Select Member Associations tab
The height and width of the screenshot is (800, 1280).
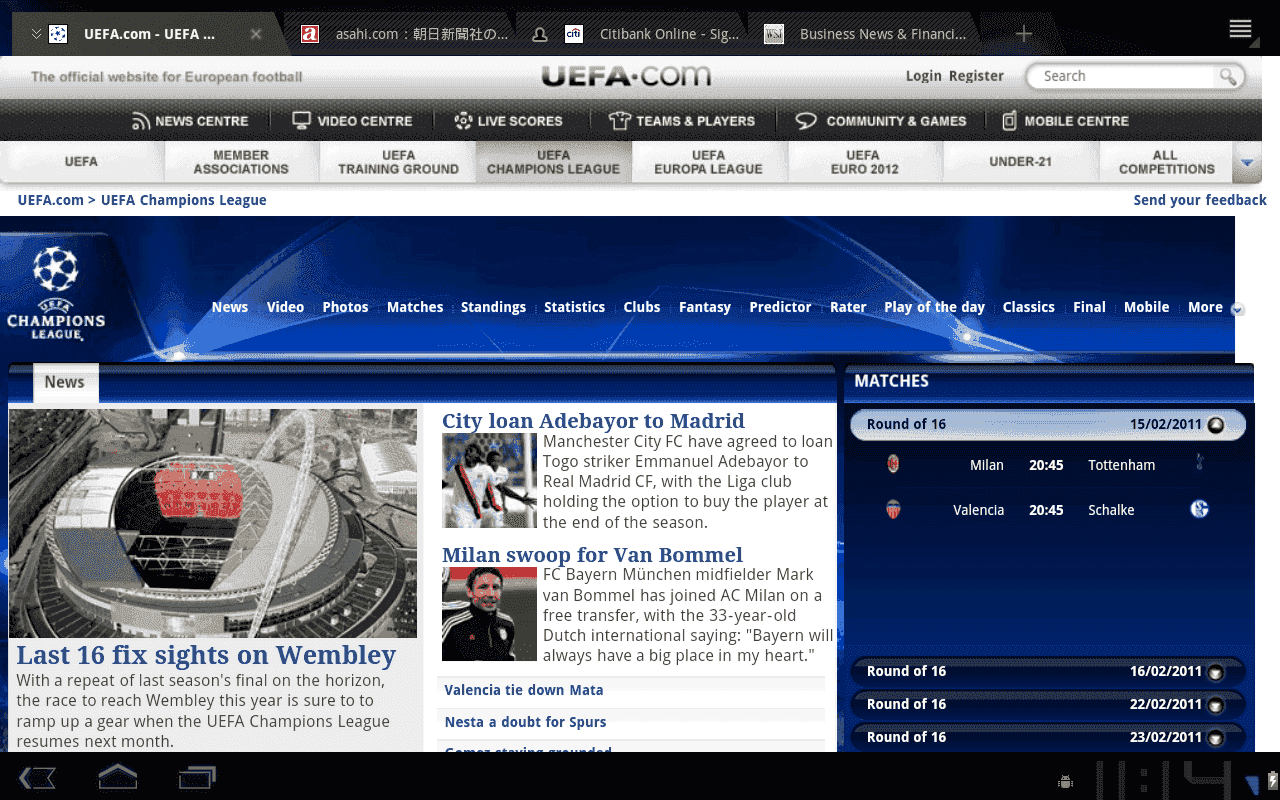pos(241,162)
